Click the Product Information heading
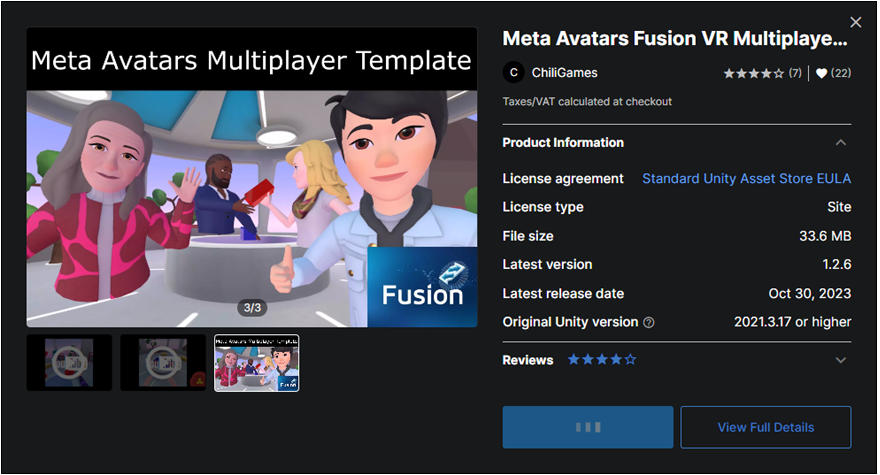This screenshot has height=475, width=880. point(563,143)
